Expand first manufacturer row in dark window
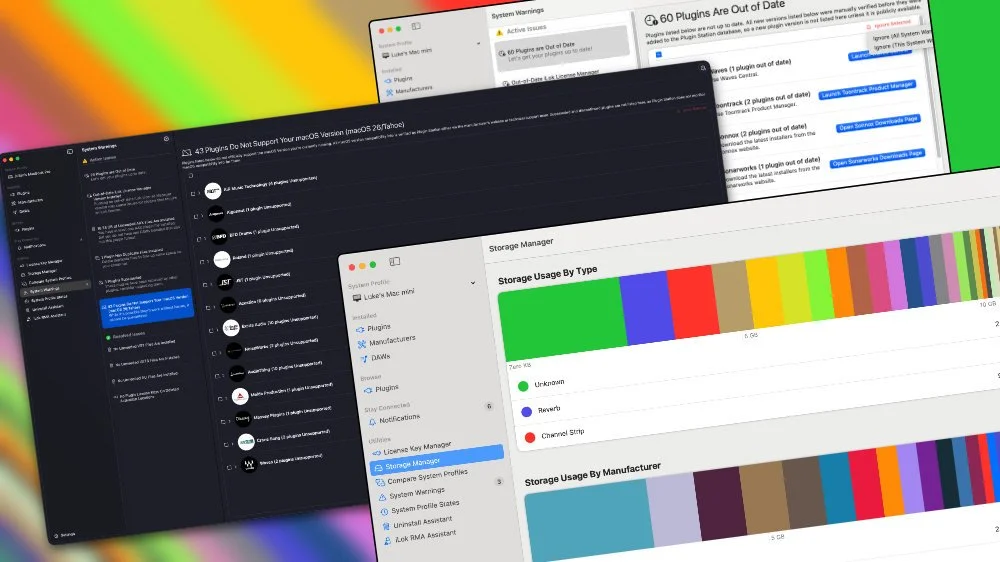This screenshot has width=1000, height=562. tap(197, 193)
